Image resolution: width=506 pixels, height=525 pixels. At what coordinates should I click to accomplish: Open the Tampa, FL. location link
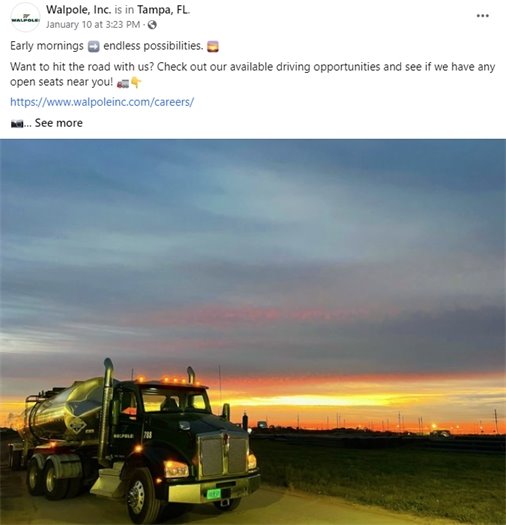pyautogui.click(x=163, y=10)
